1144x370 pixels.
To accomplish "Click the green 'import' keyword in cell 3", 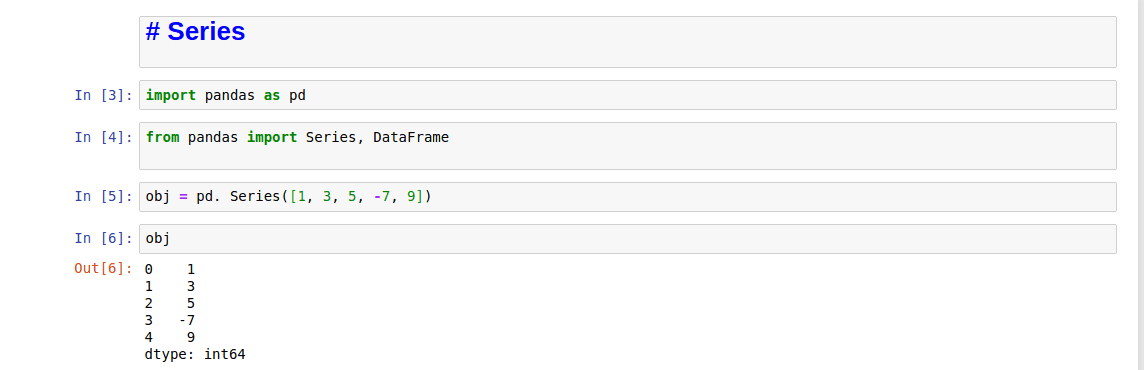I will (171, 96).
